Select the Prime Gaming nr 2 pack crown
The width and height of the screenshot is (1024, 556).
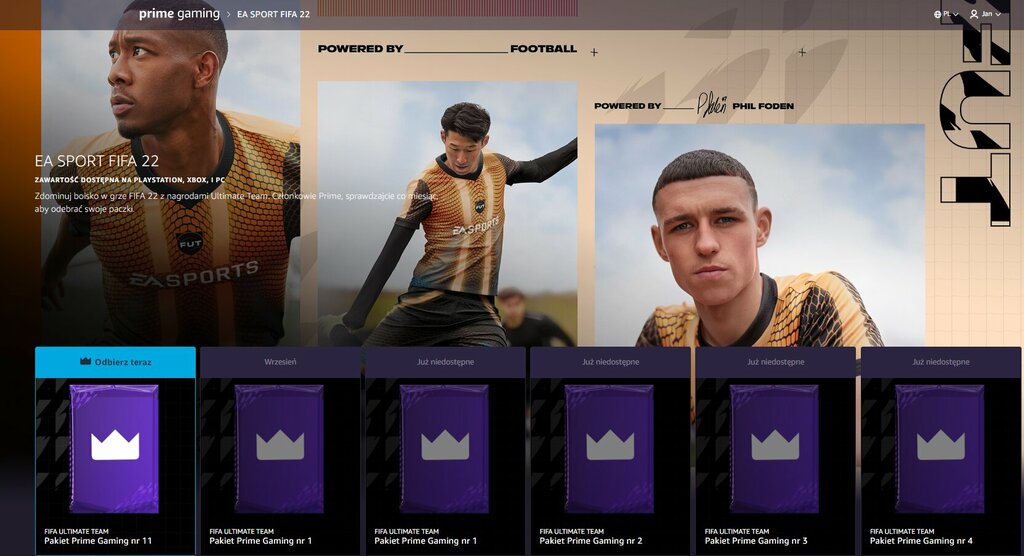click(610, 446)
